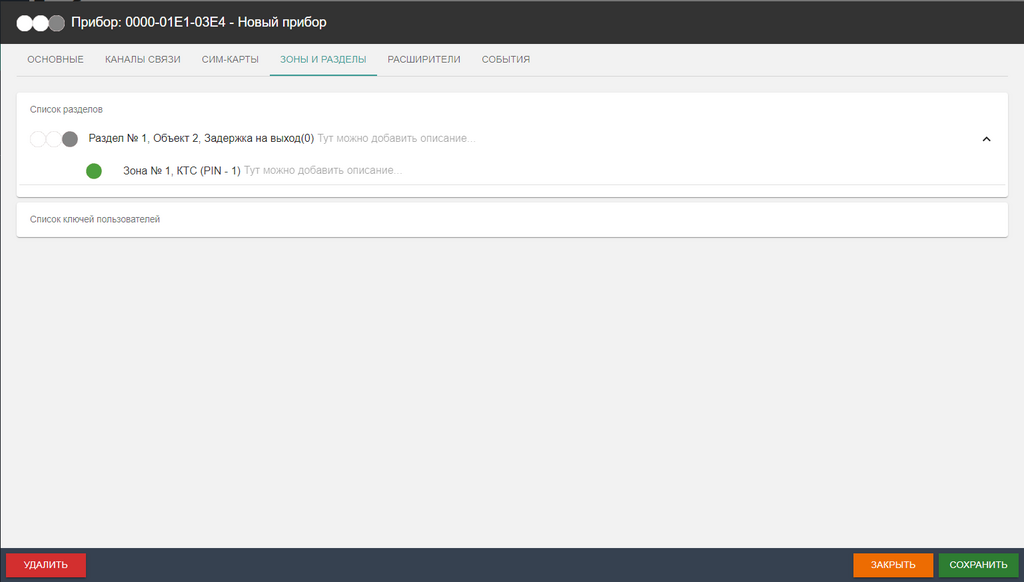Open the Основные tab
Screen dimensions: 1024x582
(55, 60)
